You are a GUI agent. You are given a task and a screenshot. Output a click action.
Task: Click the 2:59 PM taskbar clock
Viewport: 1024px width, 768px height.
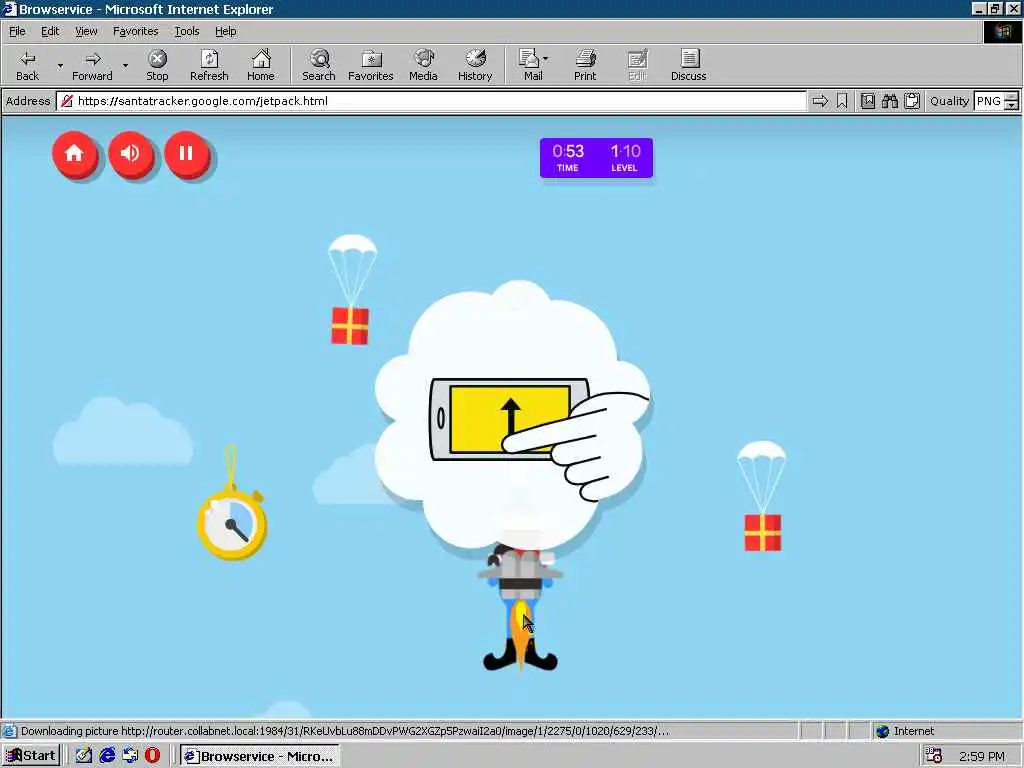tap(982, 756)
